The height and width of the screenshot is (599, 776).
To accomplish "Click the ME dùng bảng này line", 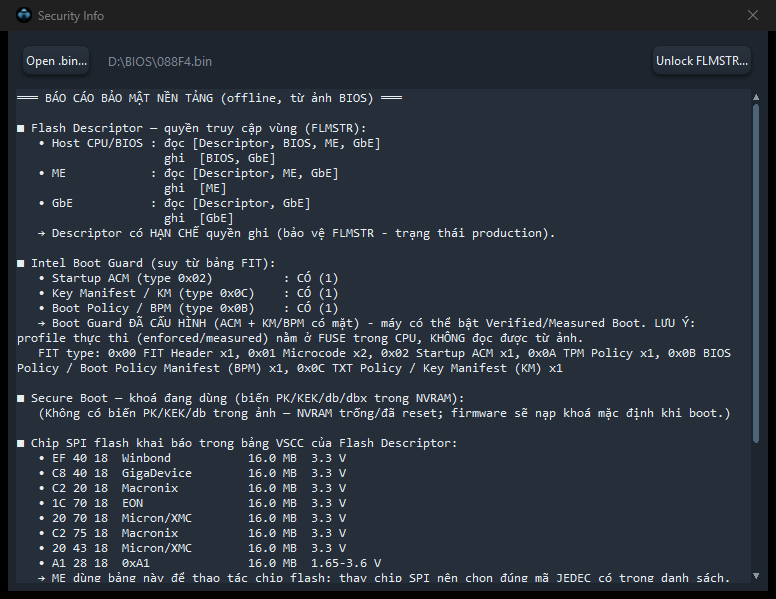I will click(x=384, y=577).
